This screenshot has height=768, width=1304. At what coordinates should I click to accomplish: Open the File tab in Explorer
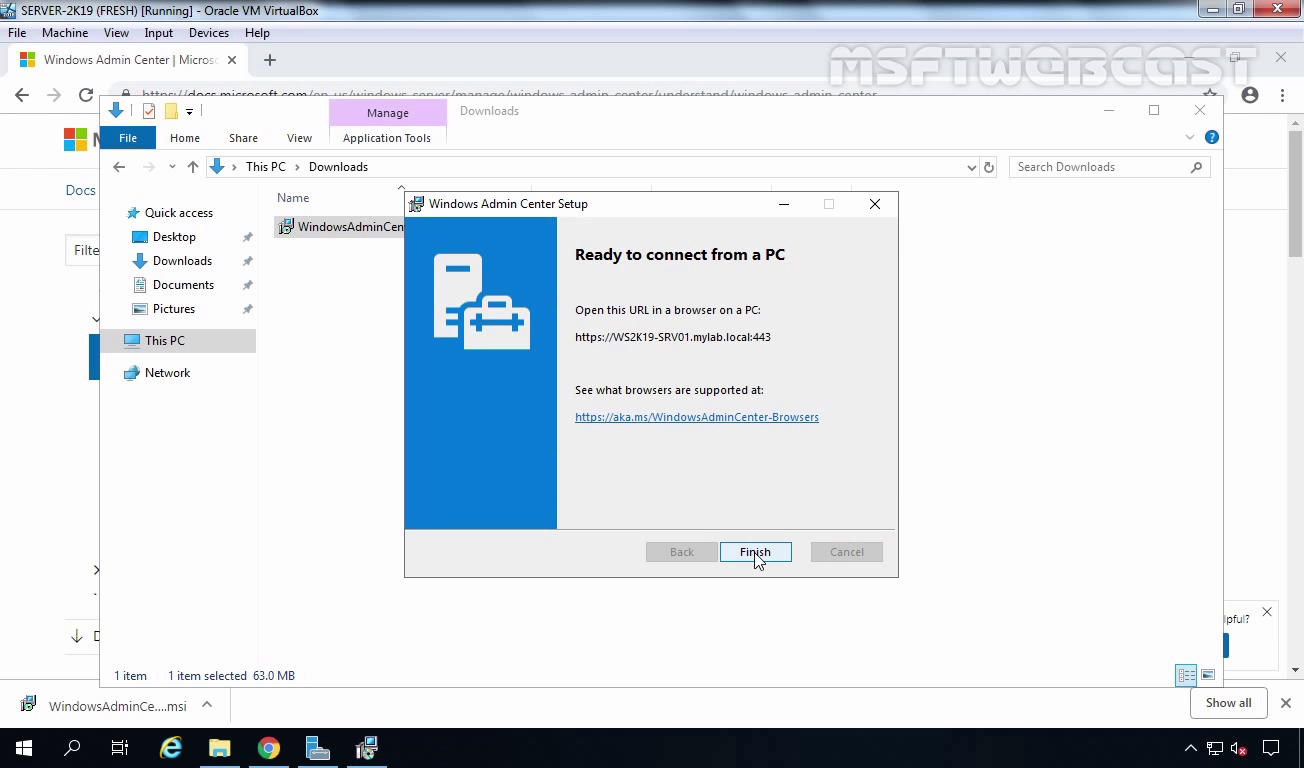click(x=128, y=138)
